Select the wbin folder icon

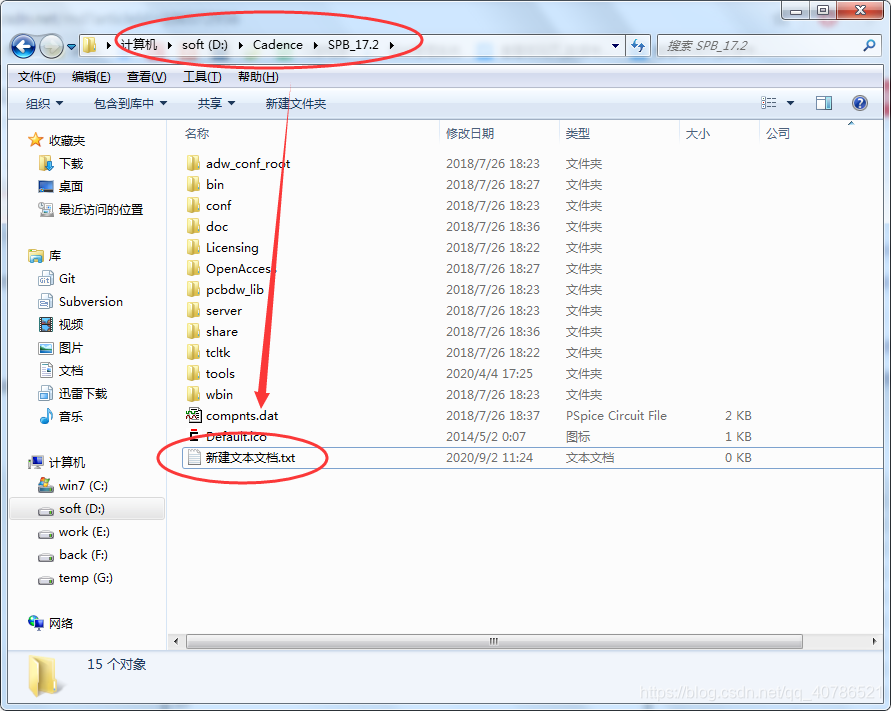point(193,395)
